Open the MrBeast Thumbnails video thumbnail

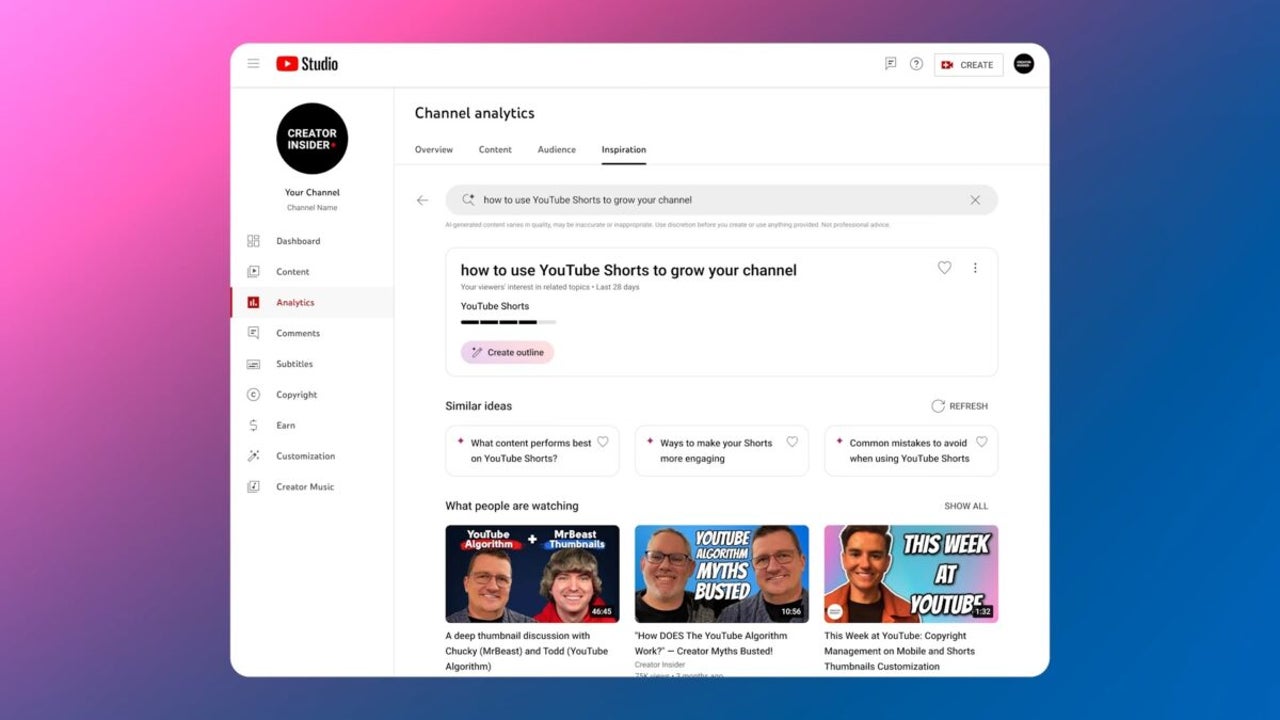tap(532, 574)
